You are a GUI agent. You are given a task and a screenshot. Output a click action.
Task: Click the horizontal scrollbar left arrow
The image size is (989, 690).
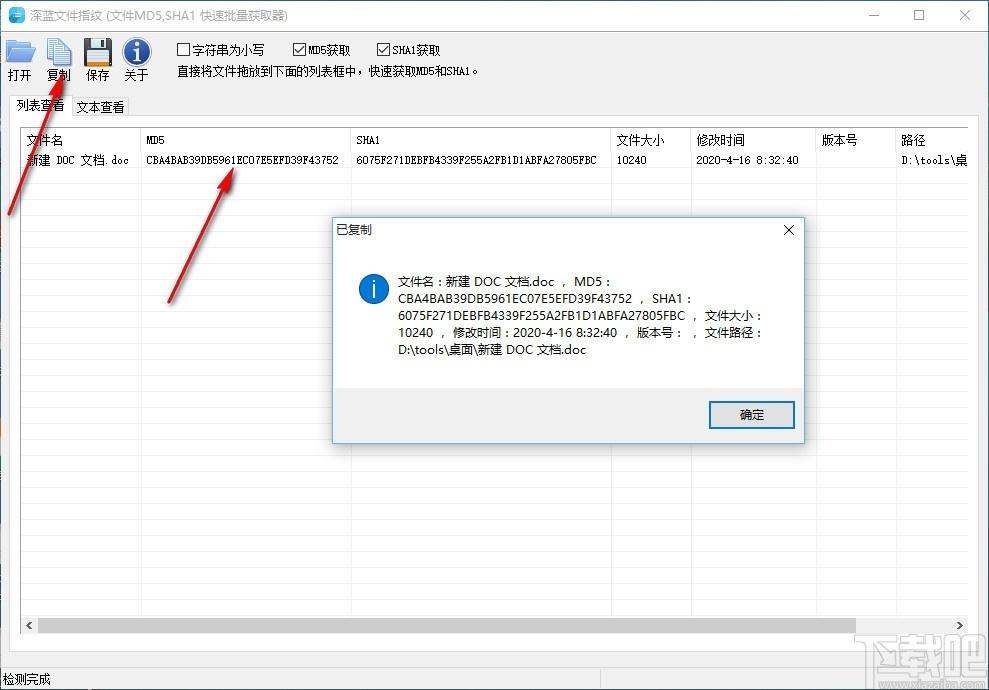point(29,625)
